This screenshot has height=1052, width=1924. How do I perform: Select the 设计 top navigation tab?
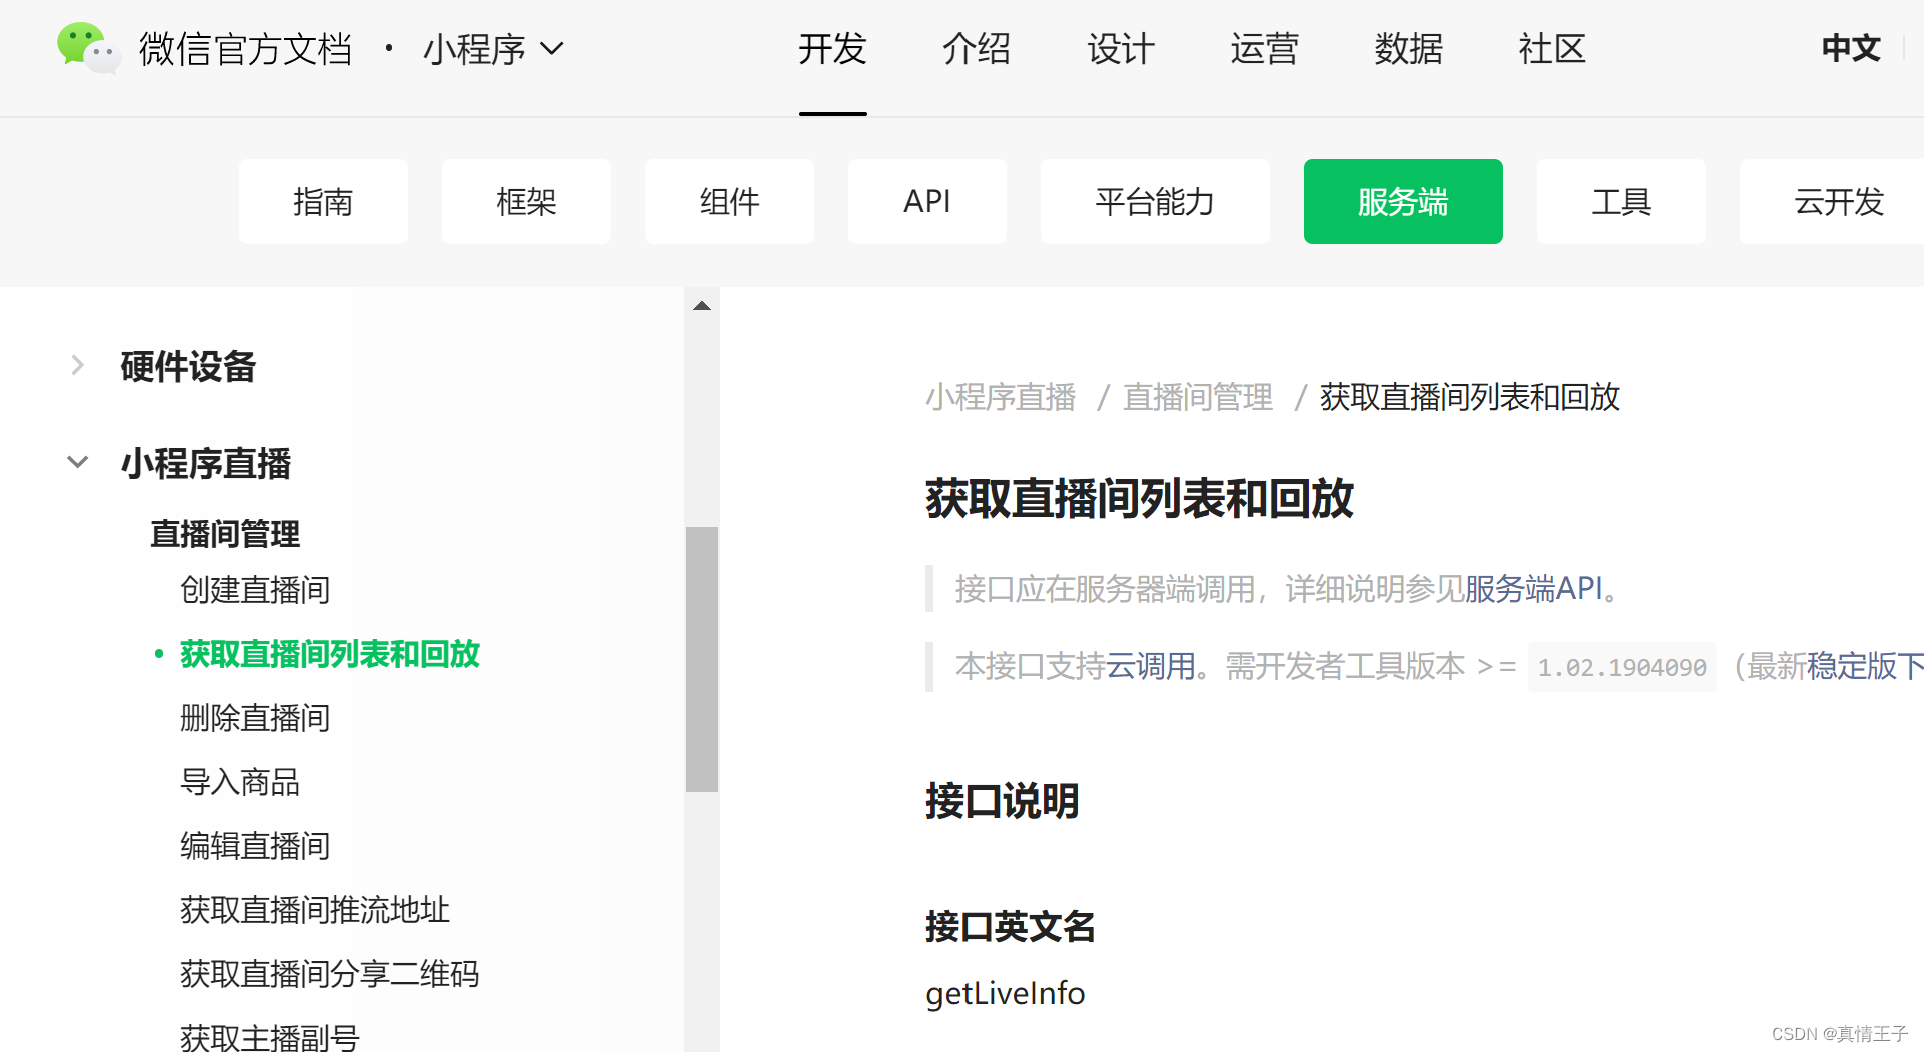(1120, 48)
